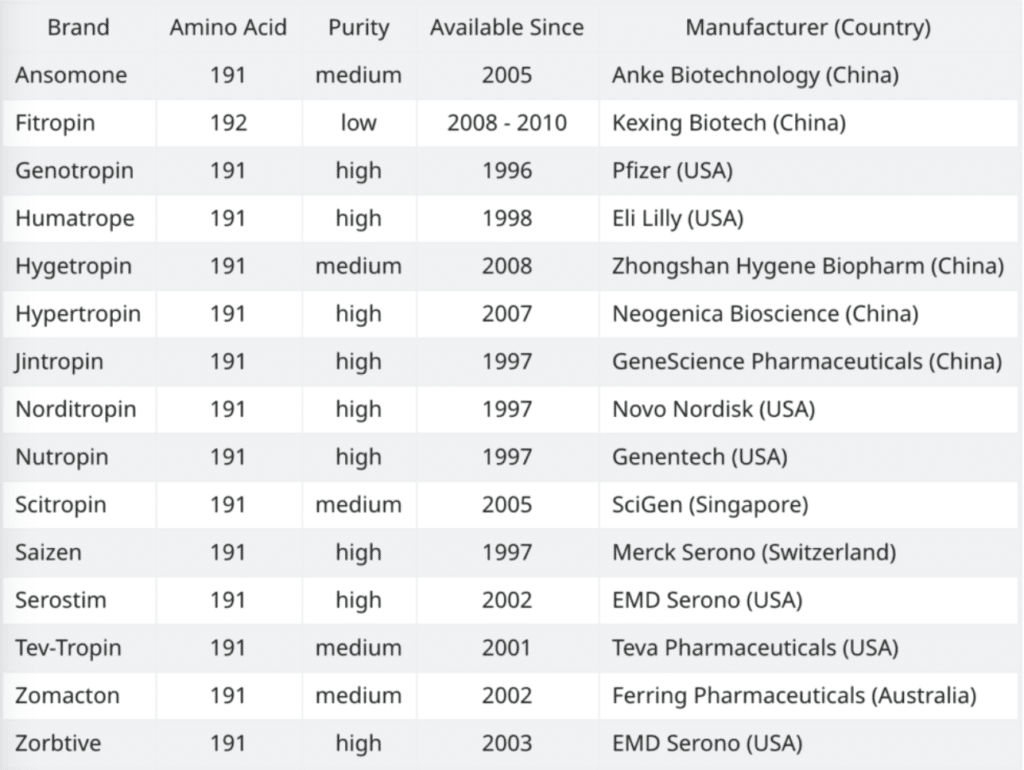Click the Brand column header
The height and width of the screenshot is (770, 1024).
tap(78, 27)
